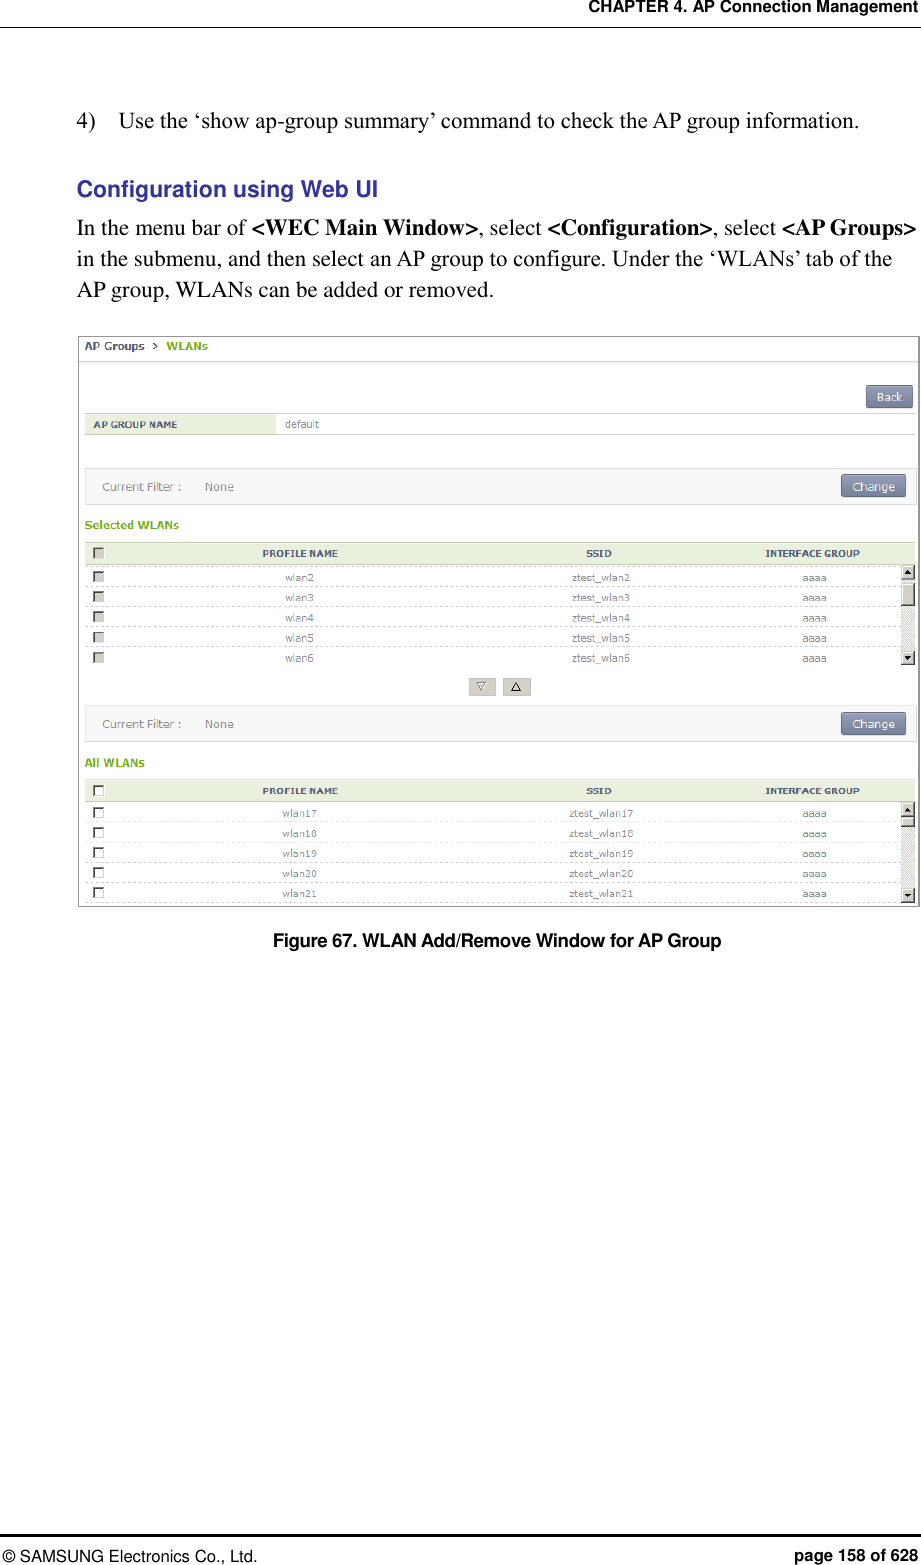This screenshot has width=921, height=1565.
Task: Click the move-up triangle button
Action: [516, 687]
